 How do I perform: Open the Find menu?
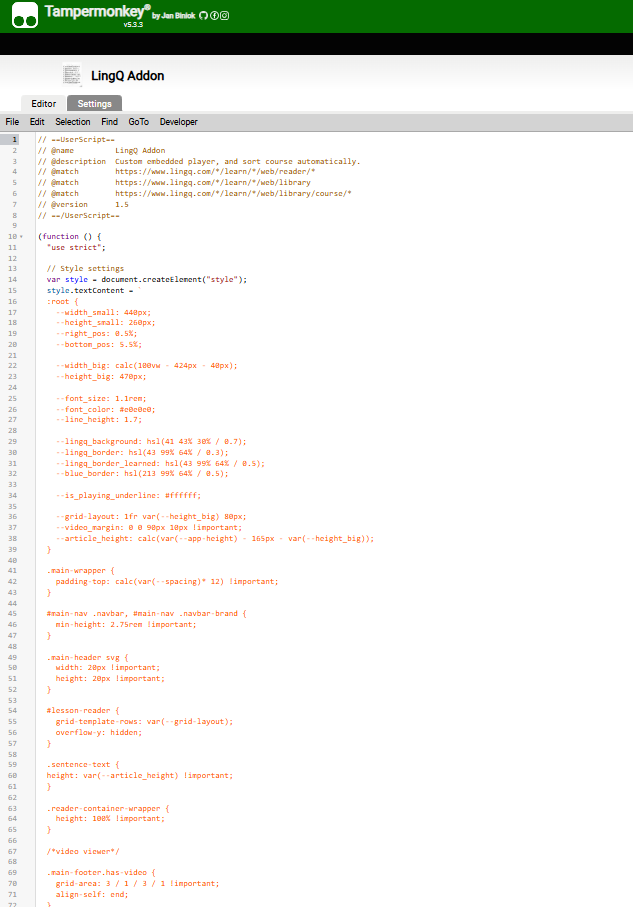tap(109, 122)
